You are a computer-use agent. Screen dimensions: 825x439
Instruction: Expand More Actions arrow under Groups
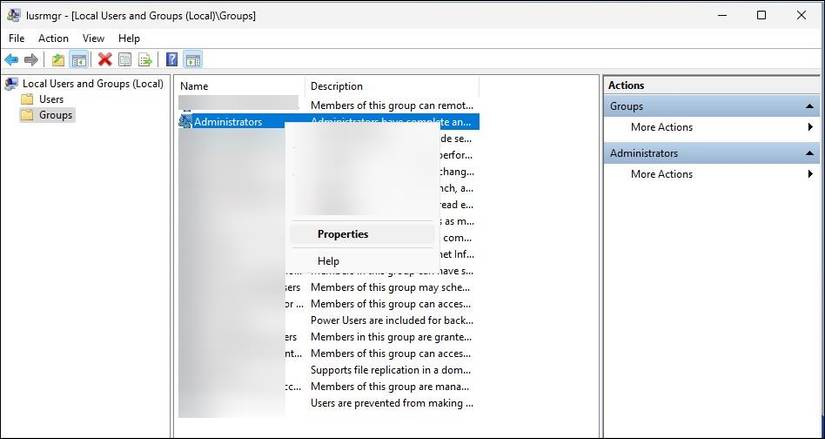coord(810,127)
